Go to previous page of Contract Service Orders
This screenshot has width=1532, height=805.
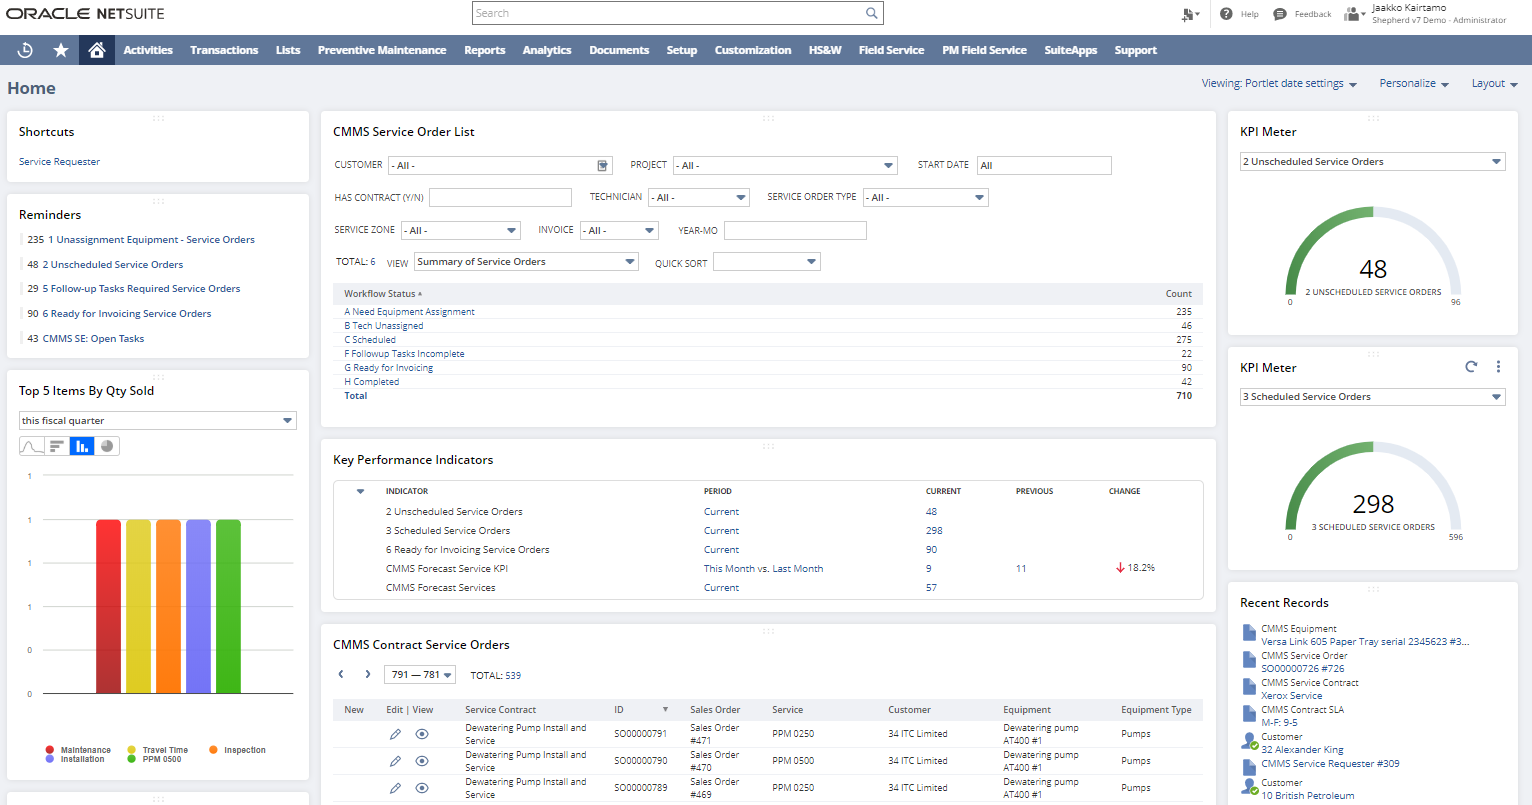pos(341,675)
